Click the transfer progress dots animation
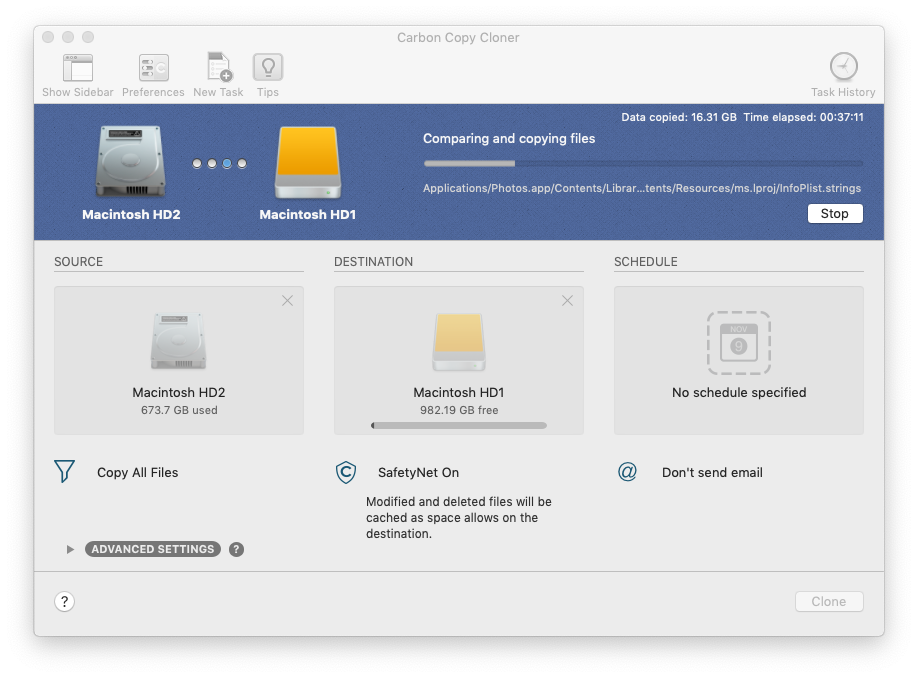918x678 pixels. coord(220,164)
